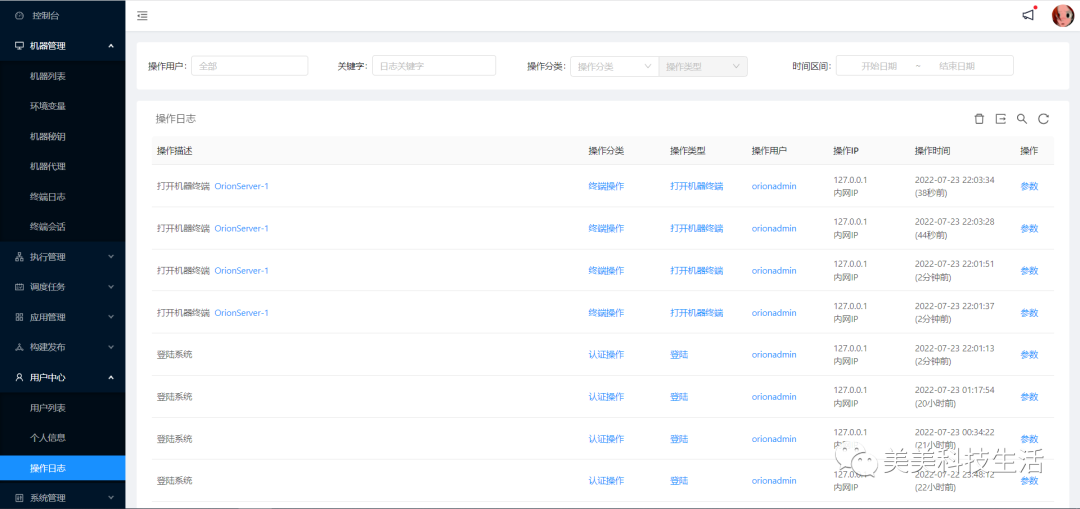
Task: Expand the 构建发布 menu group
Action: [x=63, y=347]
